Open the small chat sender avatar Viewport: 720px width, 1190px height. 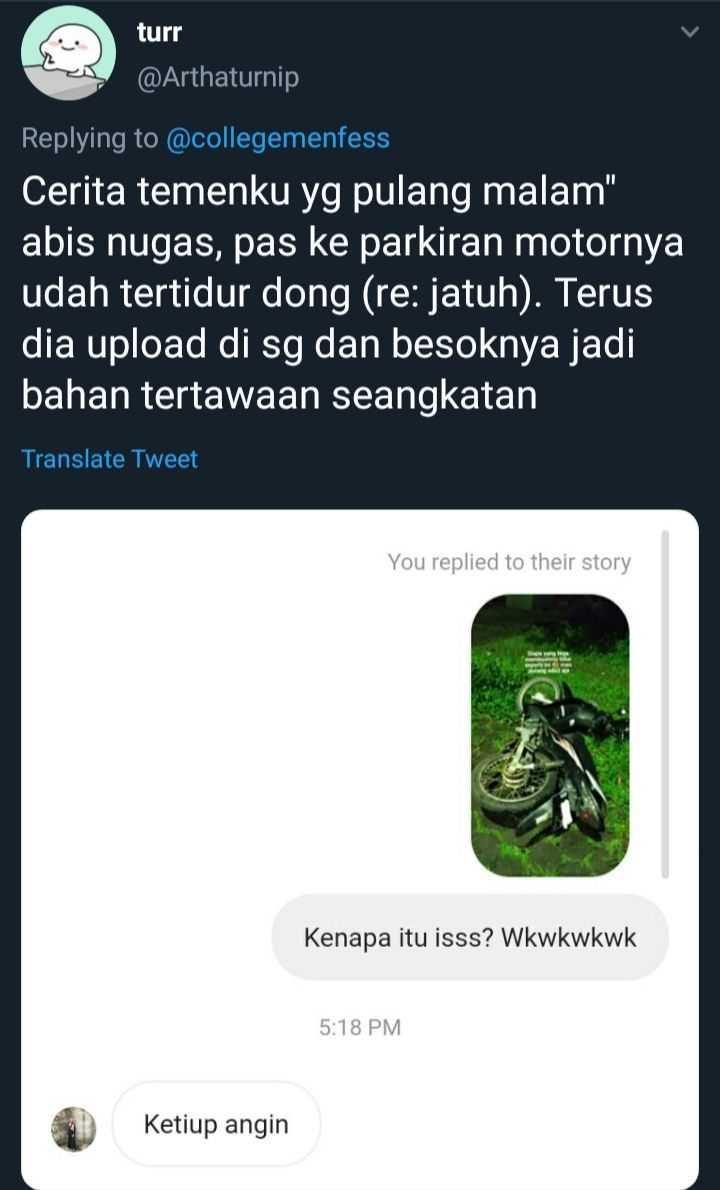pyautogui.click(x=74, y=1129)
